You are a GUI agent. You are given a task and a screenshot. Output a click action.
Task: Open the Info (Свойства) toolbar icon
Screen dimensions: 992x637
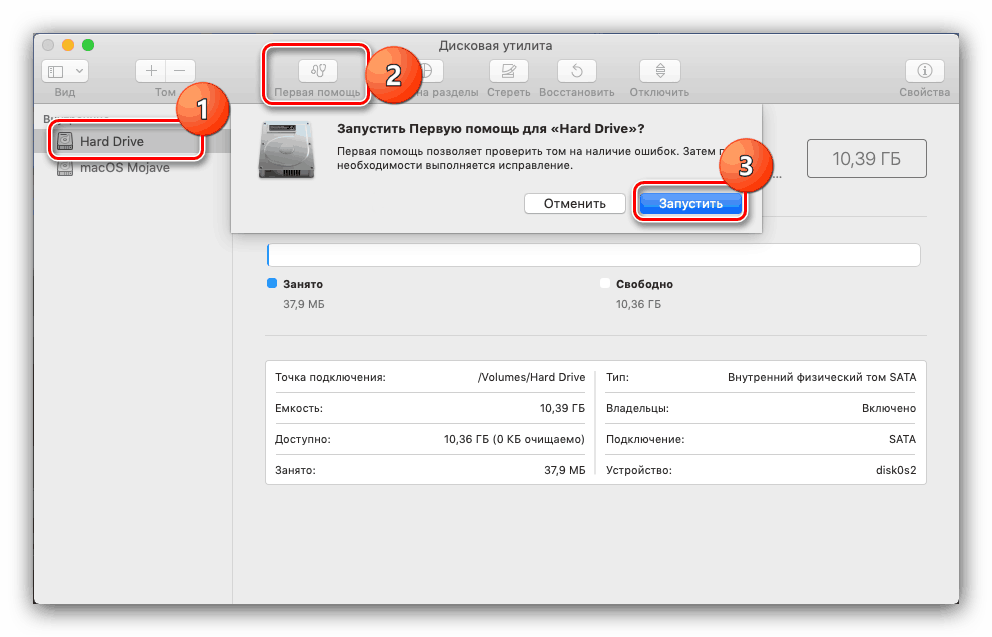(924, 71)
